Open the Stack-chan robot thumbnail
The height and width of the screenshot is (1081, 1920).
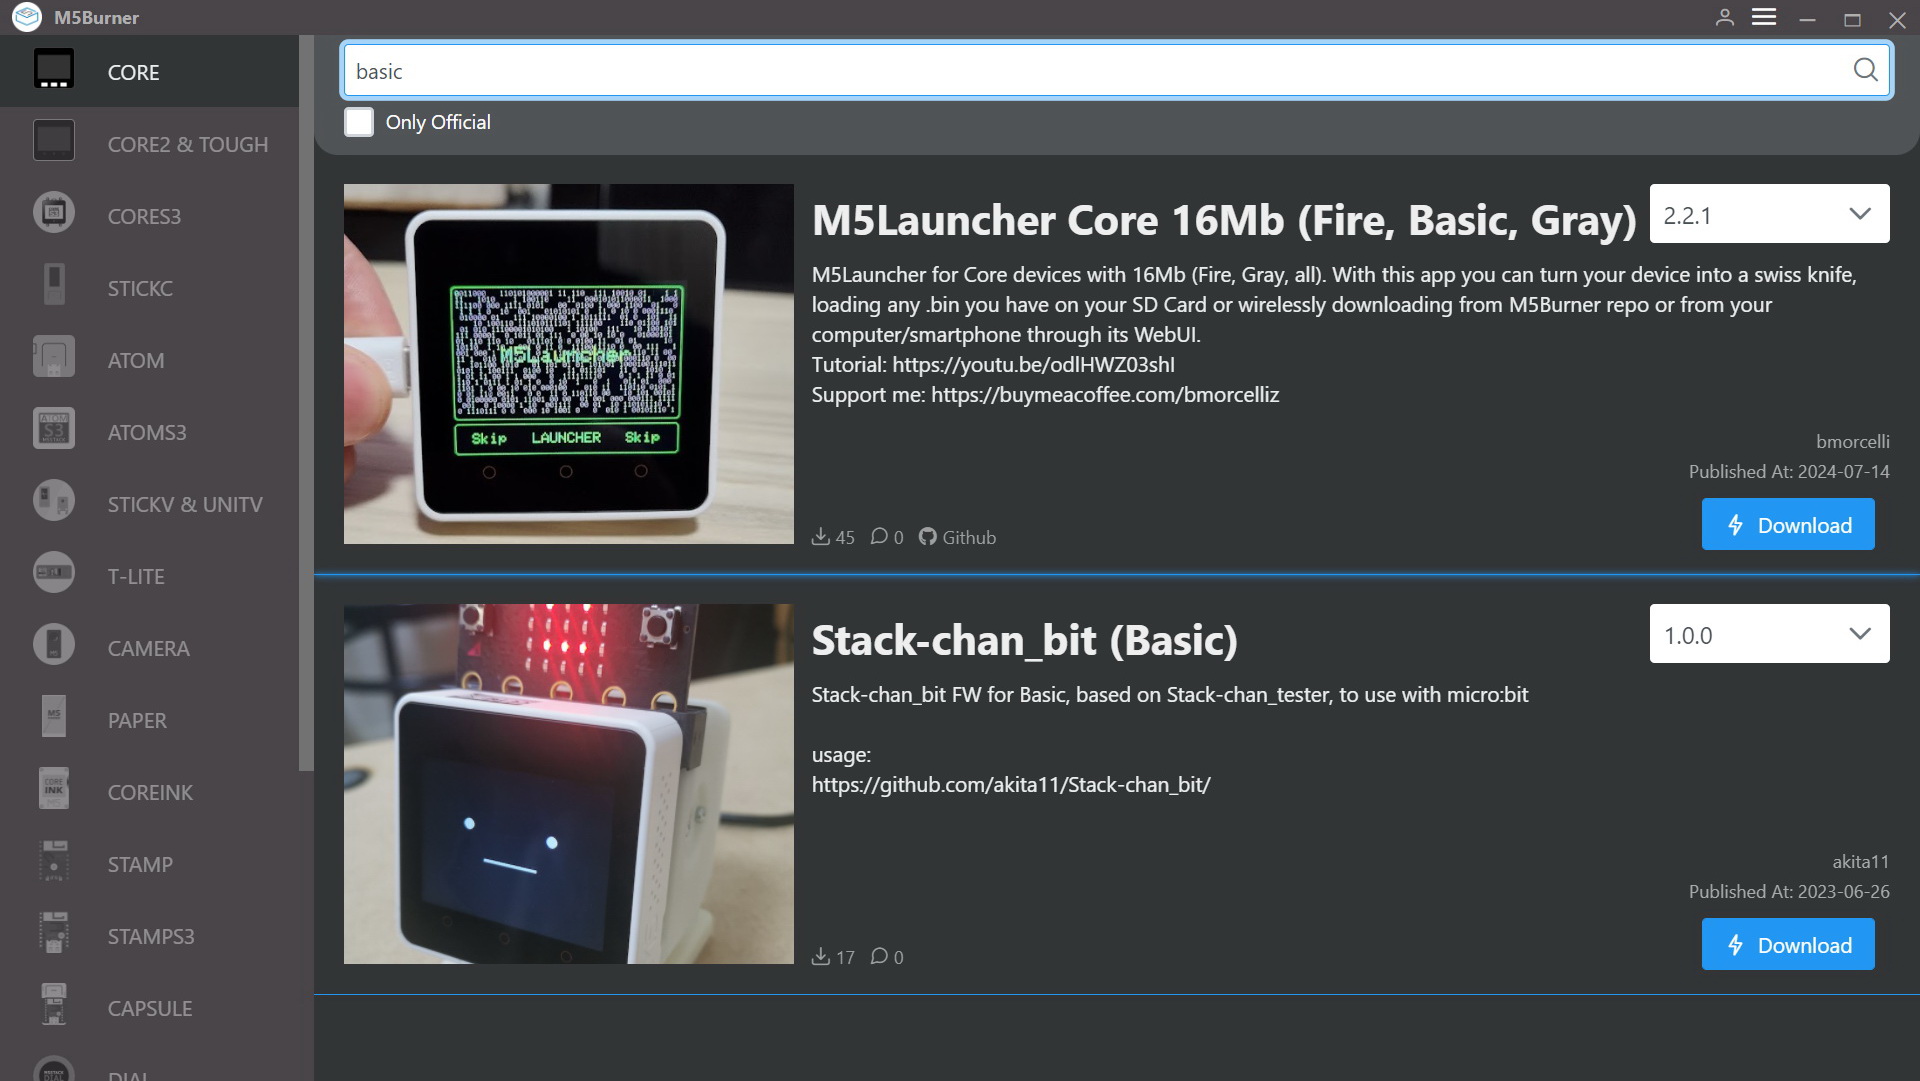(x=569, y=784)
